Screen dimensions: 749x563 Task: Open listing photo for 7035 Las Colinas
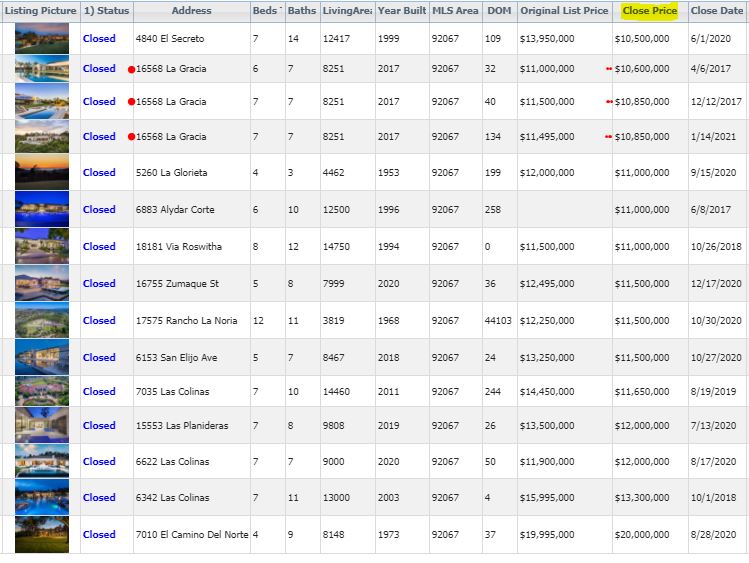tap(42, 391)
